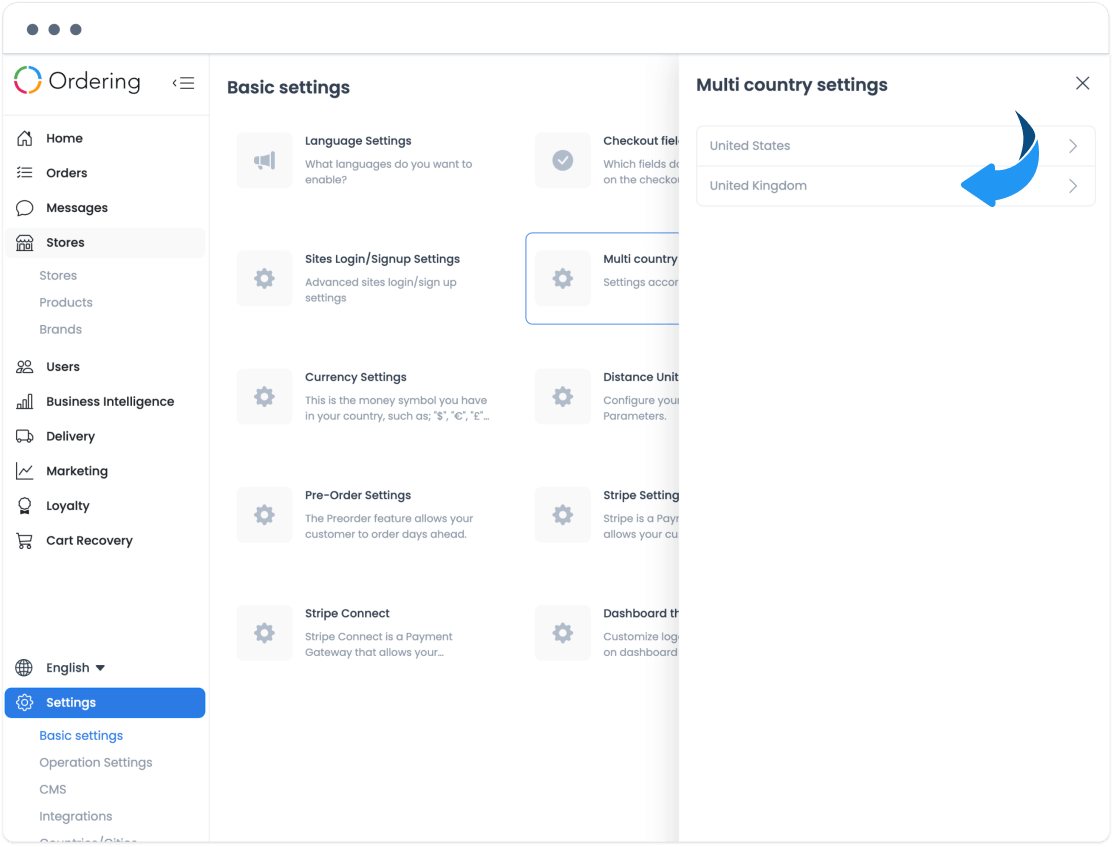Click the Basic settings page heading
This screenshot has height=847, width=1113.
point(288,87)
